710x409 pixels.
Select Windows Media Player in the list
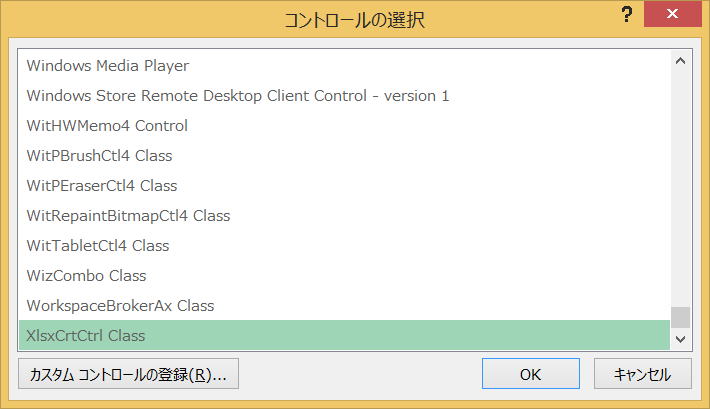click(x=344, y=66)
